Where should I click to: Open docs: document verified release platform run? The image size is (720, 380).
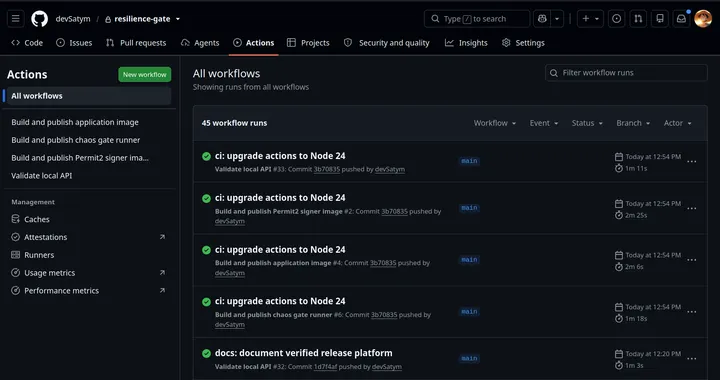pyautogui.click(x=304, y=353)
